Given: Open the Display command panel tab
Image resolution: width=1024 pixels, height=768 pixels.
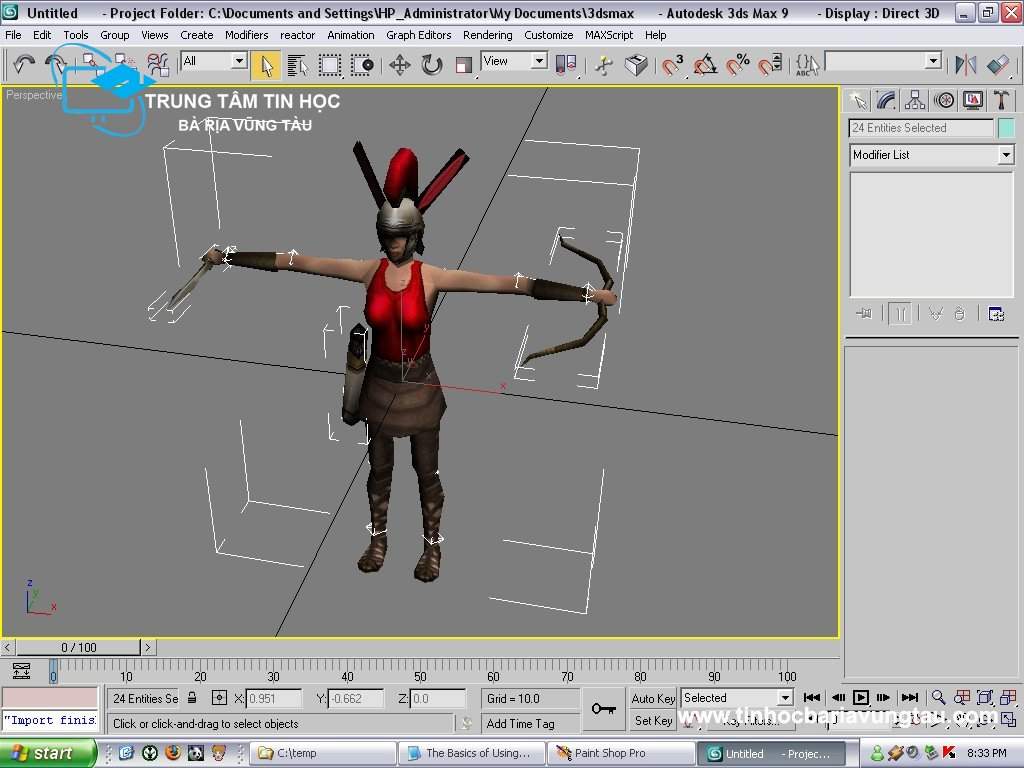Looking at the screenshot, I should pos(973,100).
